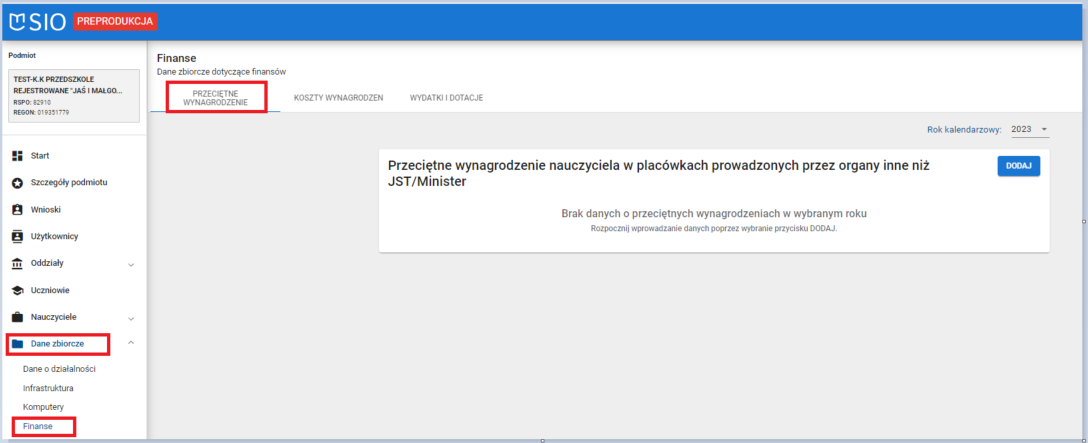Click the Wnioski sidebar icon
Image resolution: width=1088 pixels, height=443 pixels.
(x=19, y=209)
